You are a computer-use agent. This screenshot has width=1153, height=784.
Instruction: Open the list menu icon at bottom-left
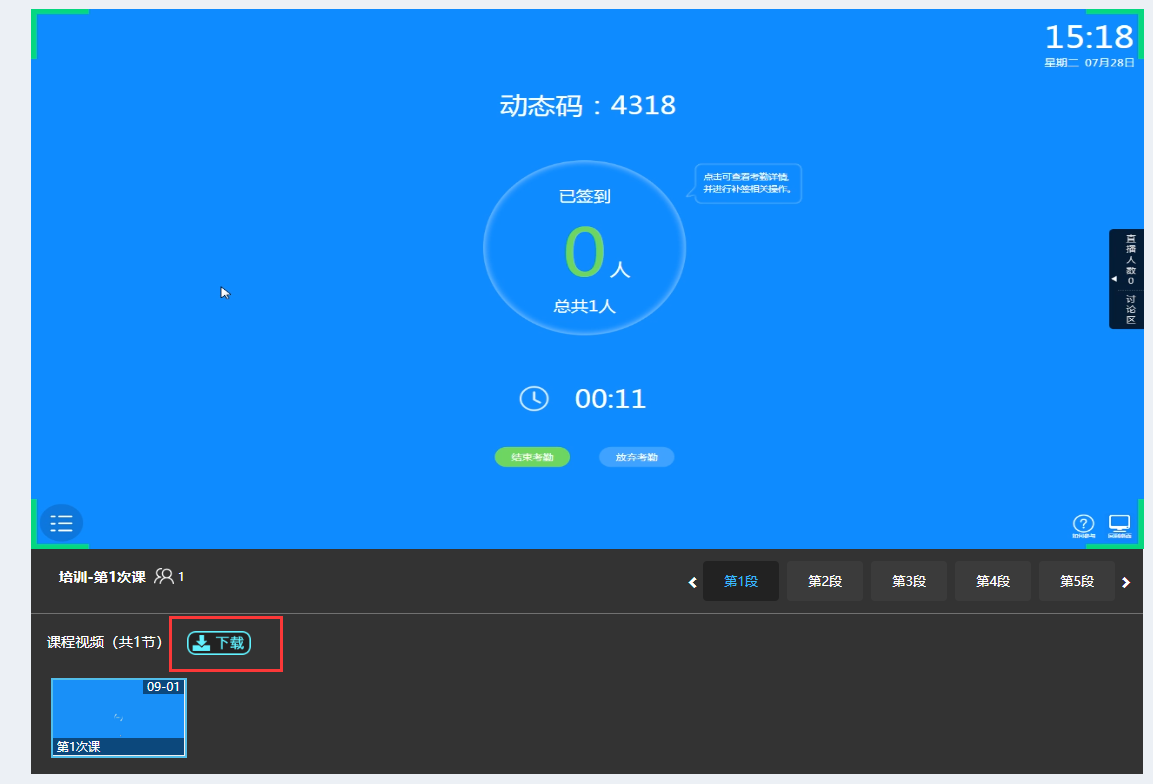click(61, 523)
